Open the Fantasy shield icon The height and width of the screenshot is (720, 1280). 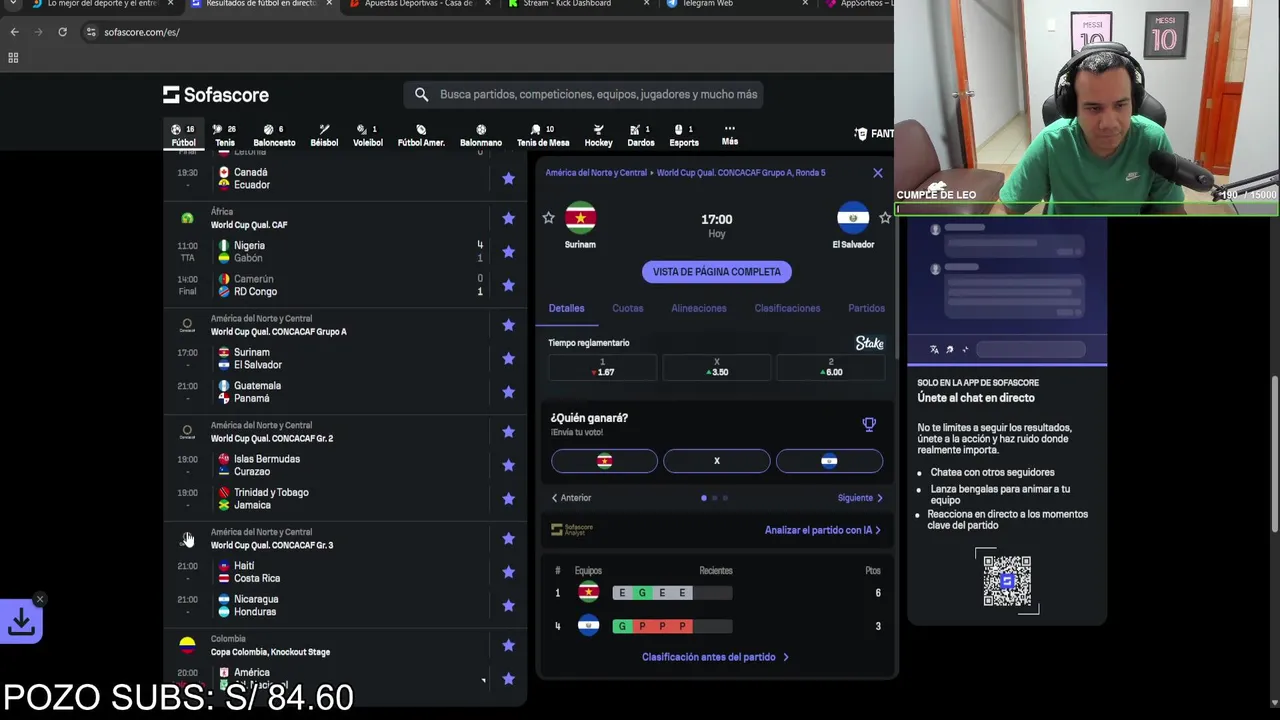pos(861,133)
